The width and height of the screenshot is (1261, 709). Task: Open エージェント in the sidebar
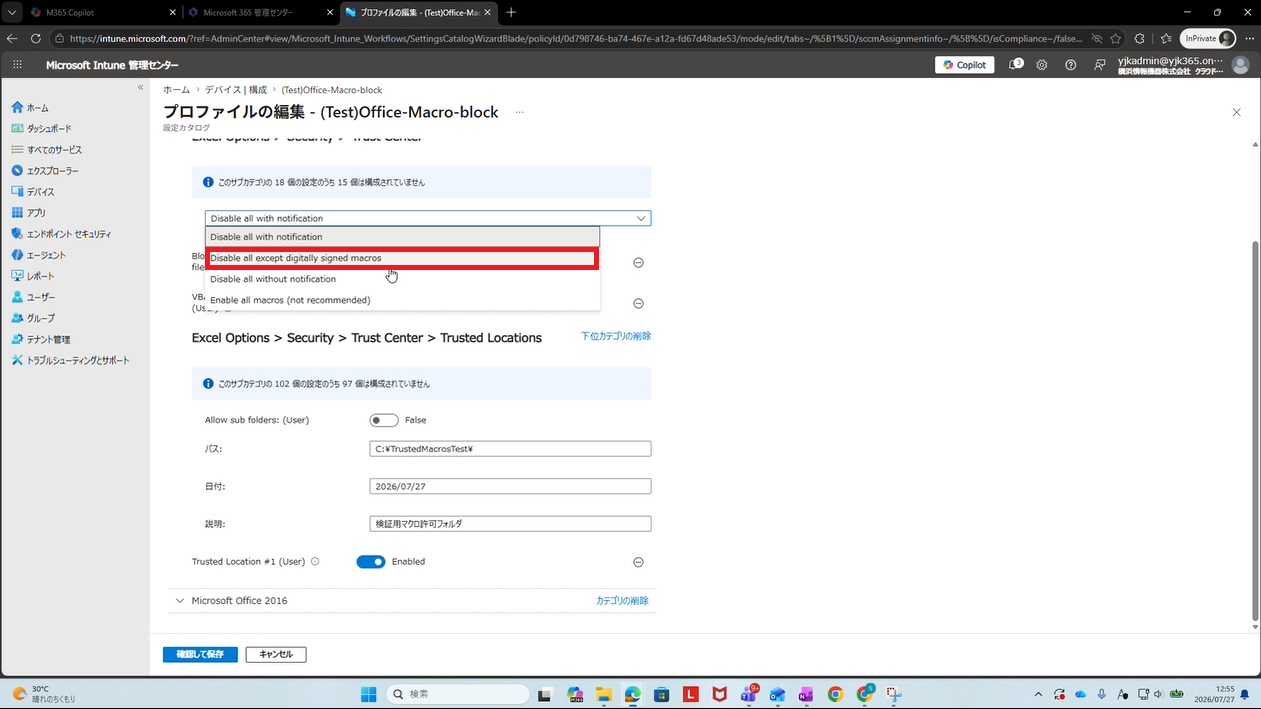pos(39,255)
